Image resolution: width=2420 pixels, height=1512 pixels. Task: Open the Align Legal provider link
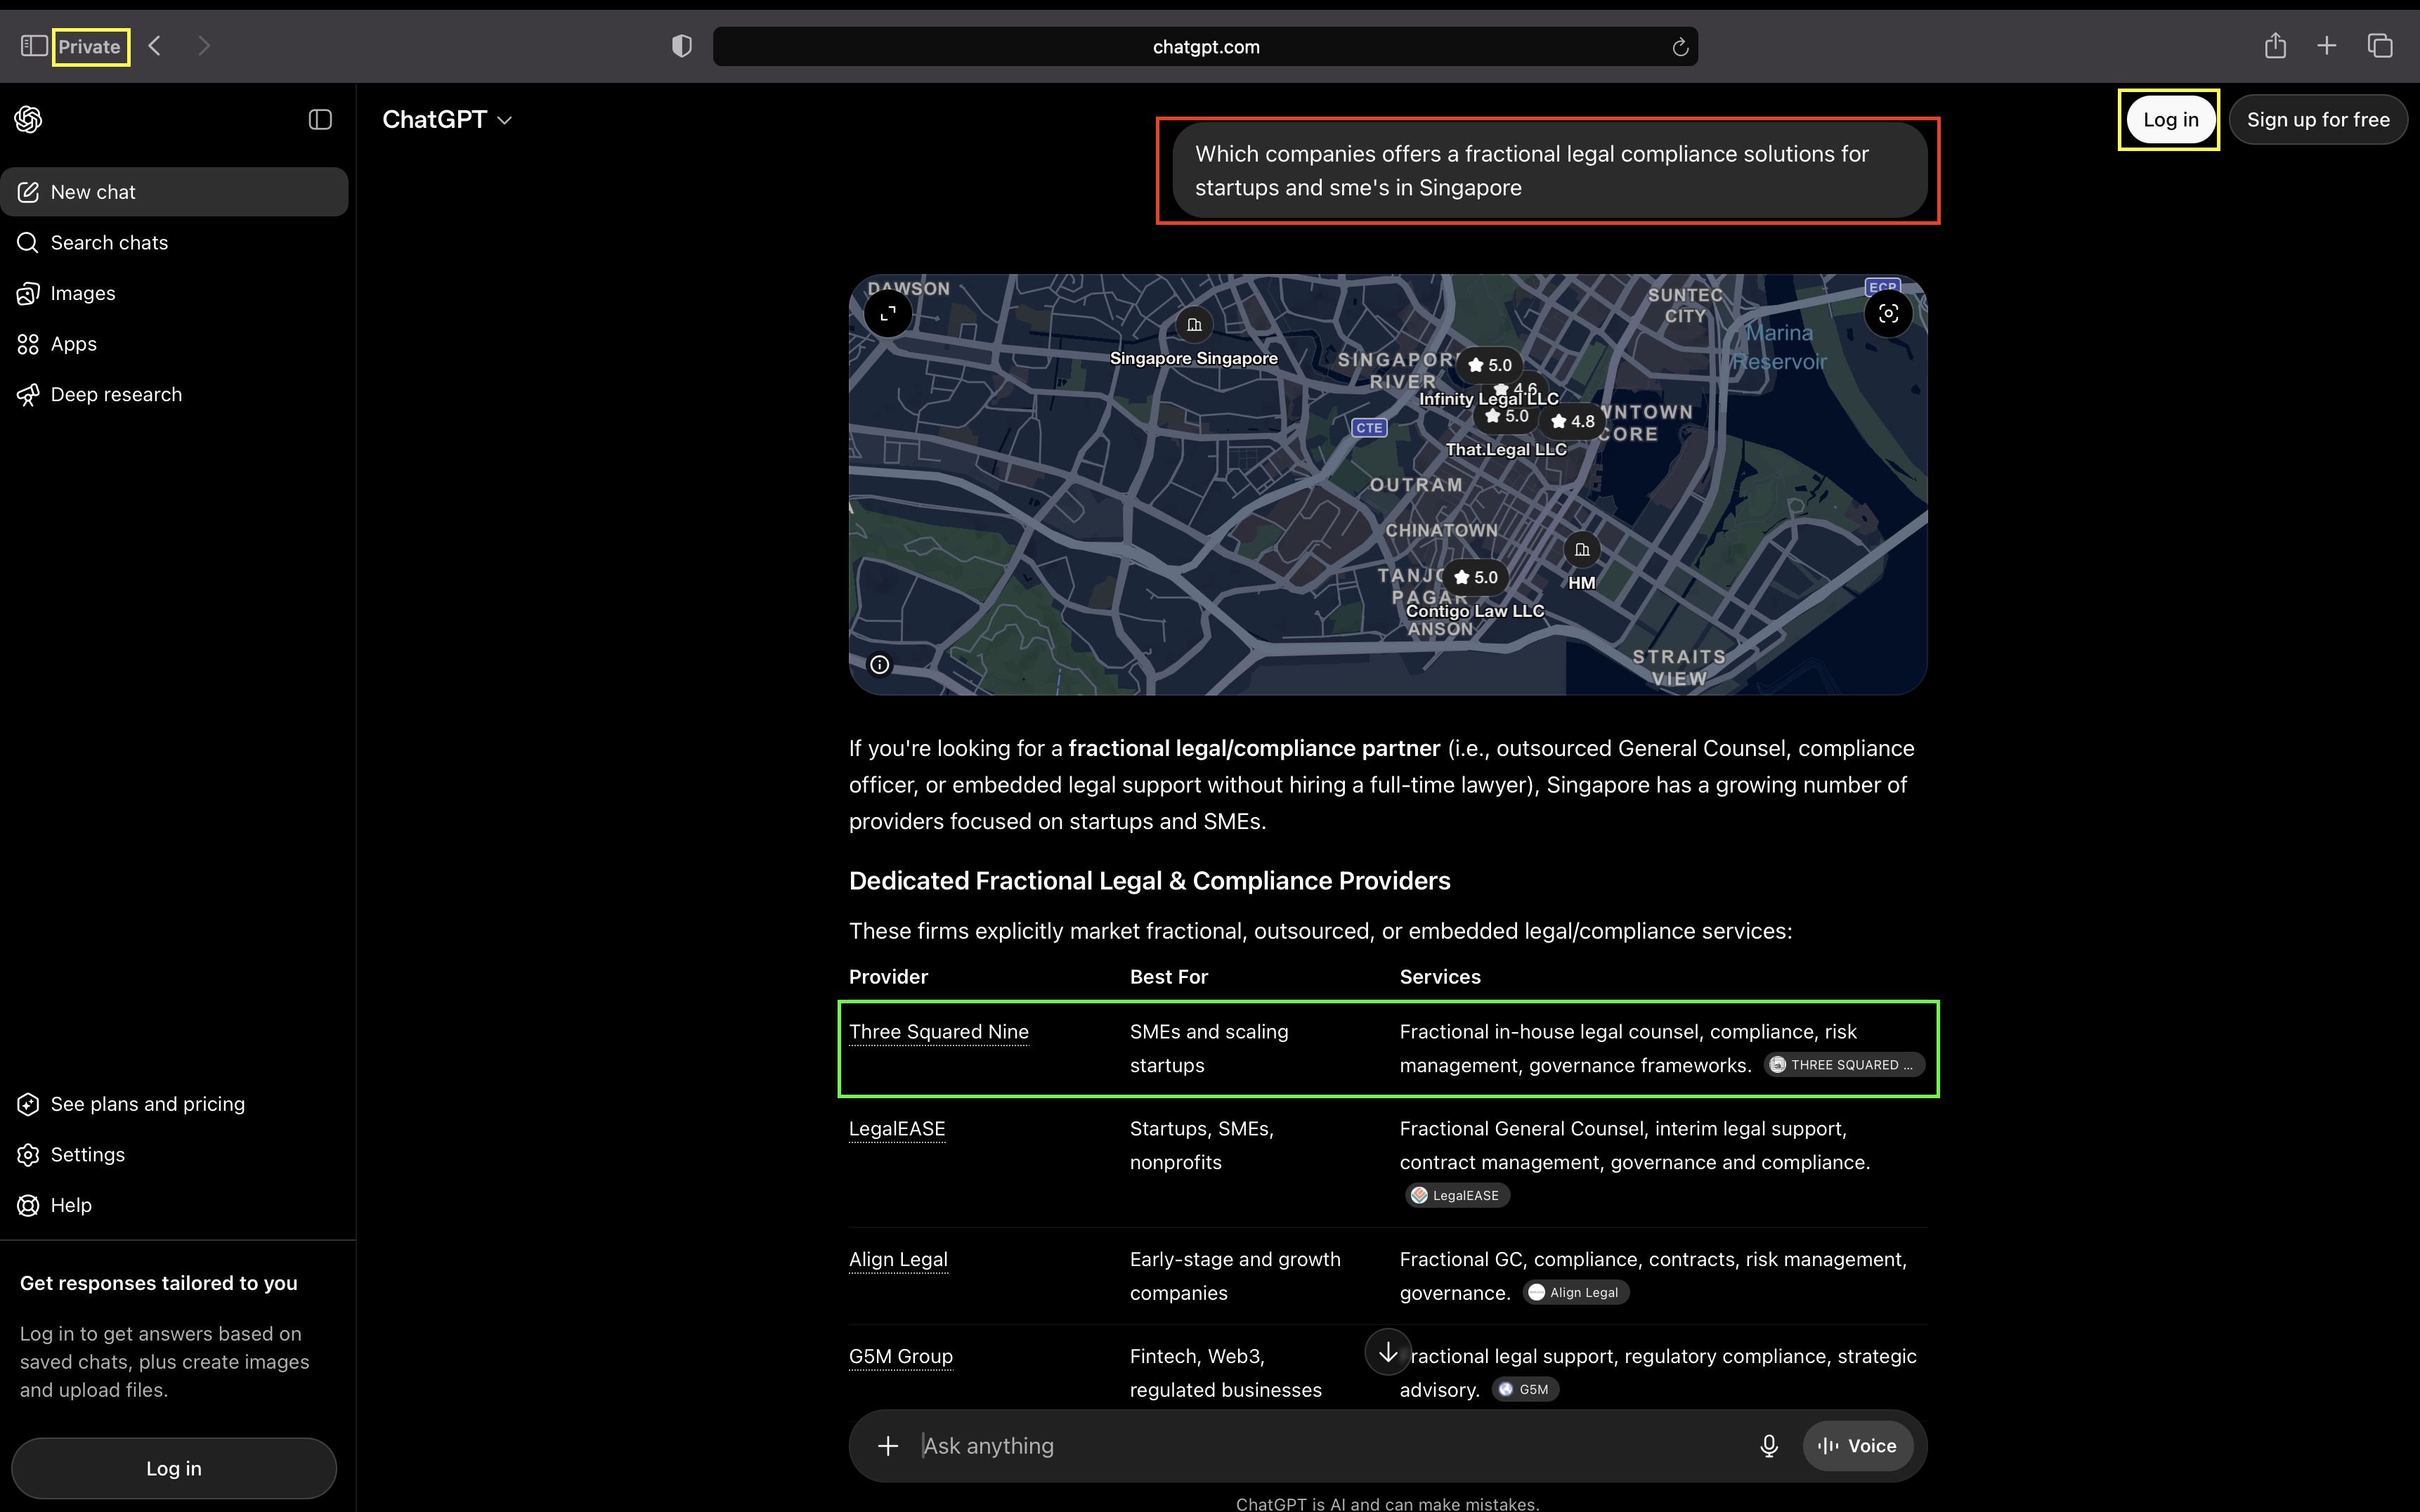click(x=898, y=1260)
